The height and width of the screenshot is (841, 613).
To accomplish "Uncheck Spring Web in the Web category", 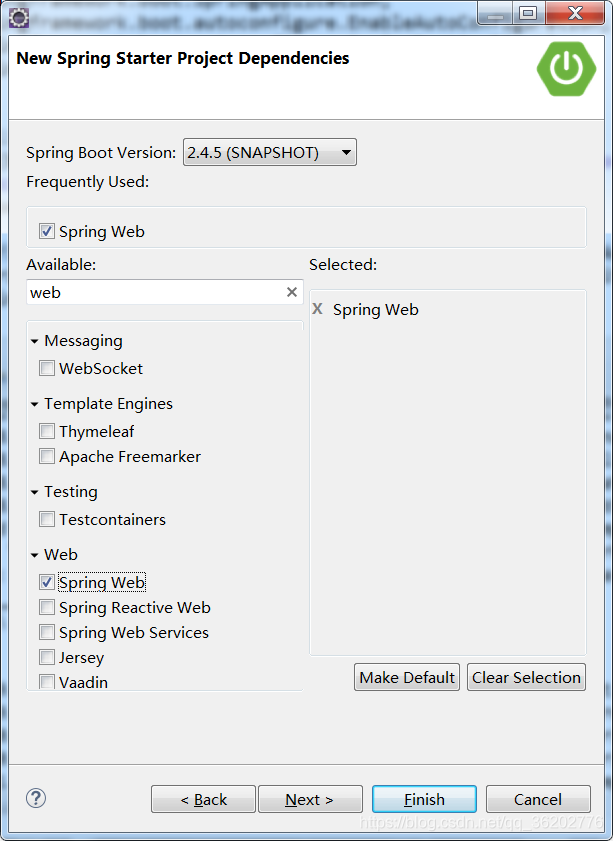I will tap(47, 582).
